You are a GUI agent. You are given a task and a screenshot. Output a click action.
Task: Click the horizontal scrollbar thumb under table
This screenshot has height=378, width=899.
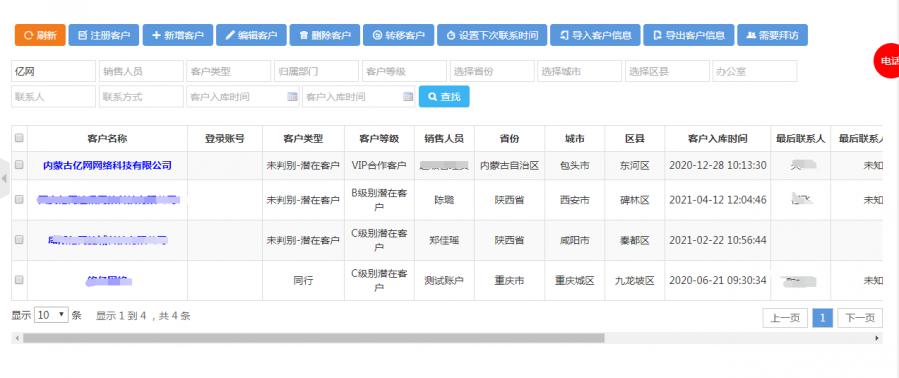pyautogui.click(x=314, y=338)
